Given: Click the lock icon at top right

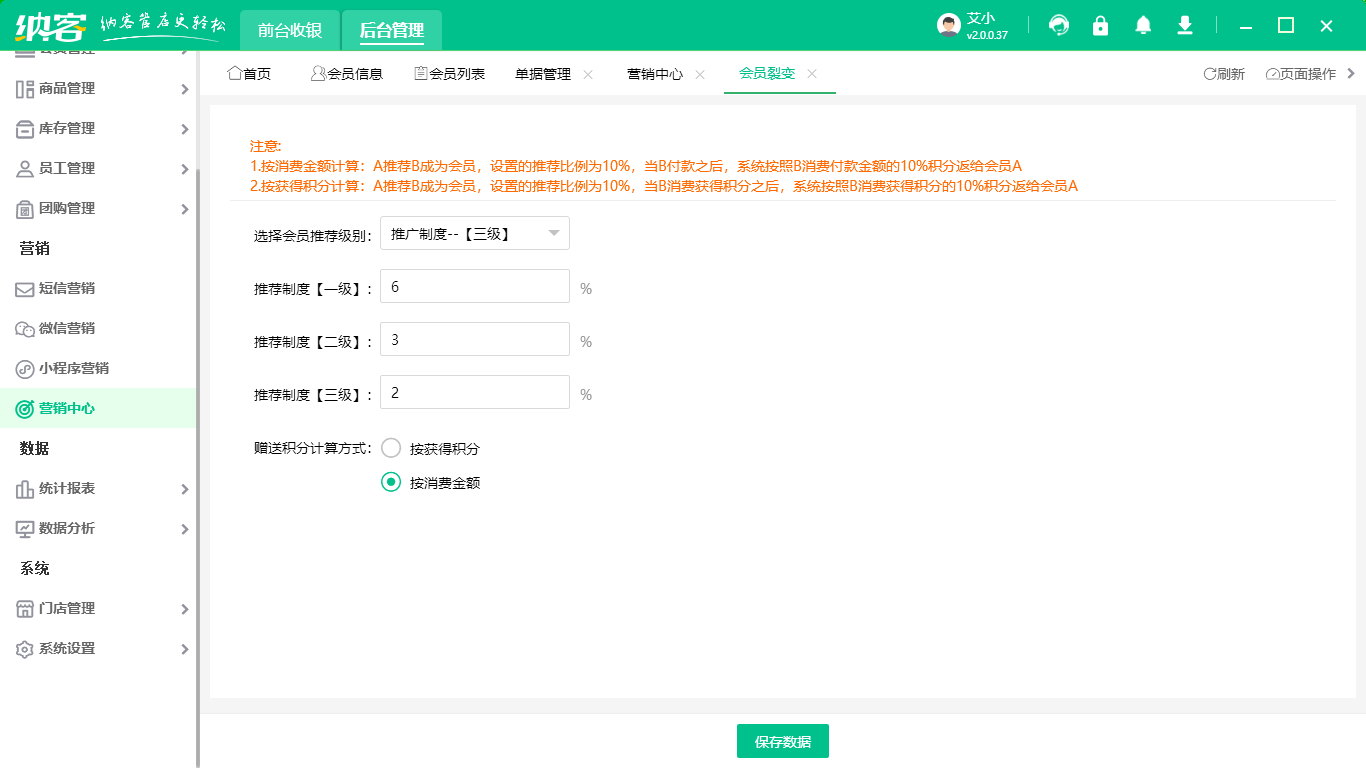Looking at the screenshot, I should (1100, 25).
